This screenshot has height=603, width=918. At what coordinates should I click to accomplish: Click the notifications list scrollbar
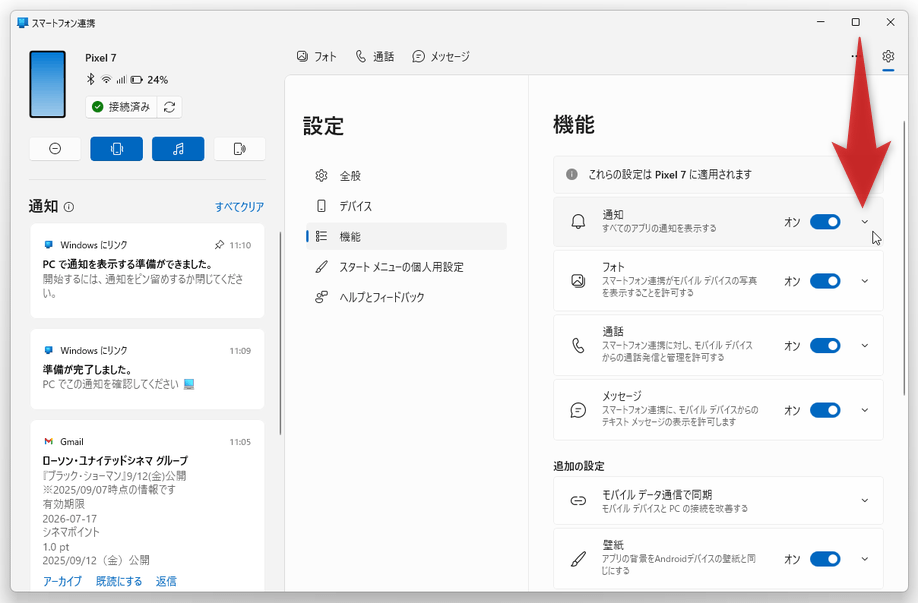(x=280, y=334)
